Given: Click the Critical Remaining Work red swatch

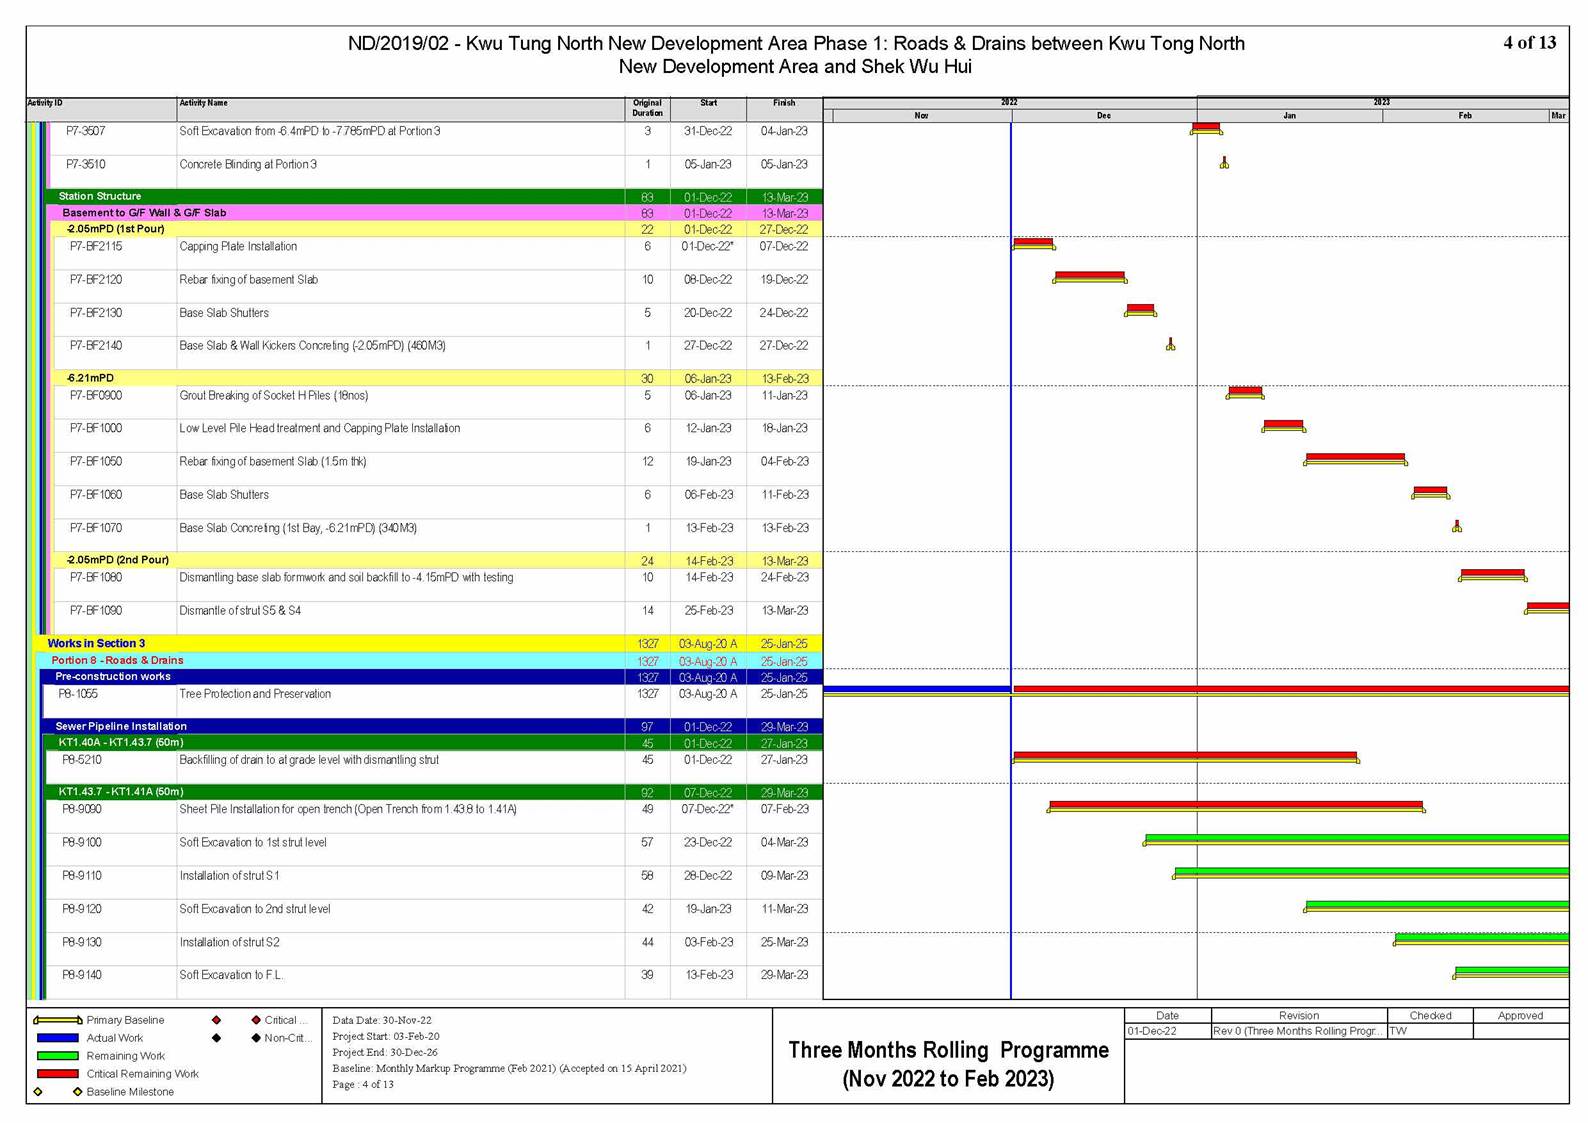Looking at the screenshot, I should tap(57, 1074).
